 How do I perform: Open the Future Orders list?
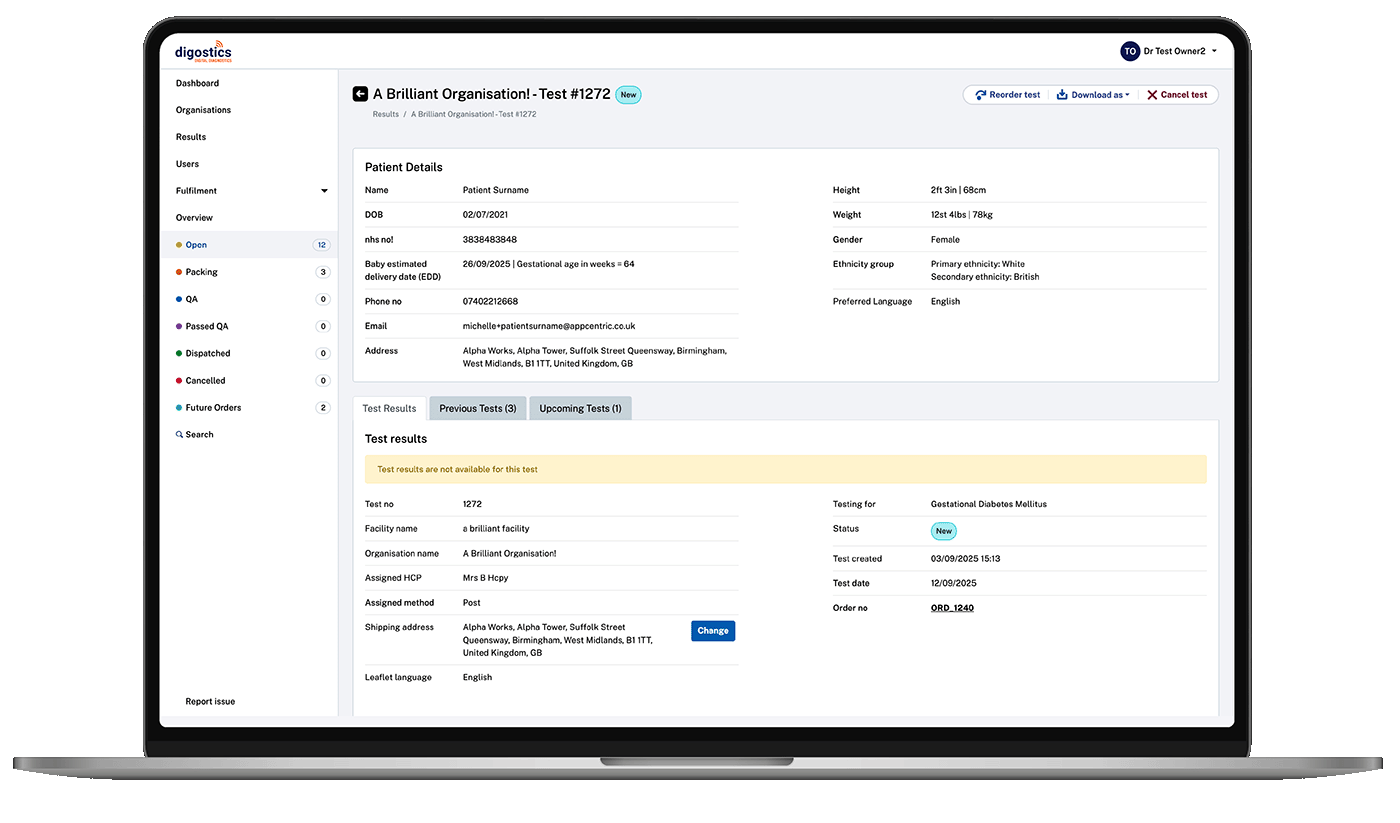point(213,408)
